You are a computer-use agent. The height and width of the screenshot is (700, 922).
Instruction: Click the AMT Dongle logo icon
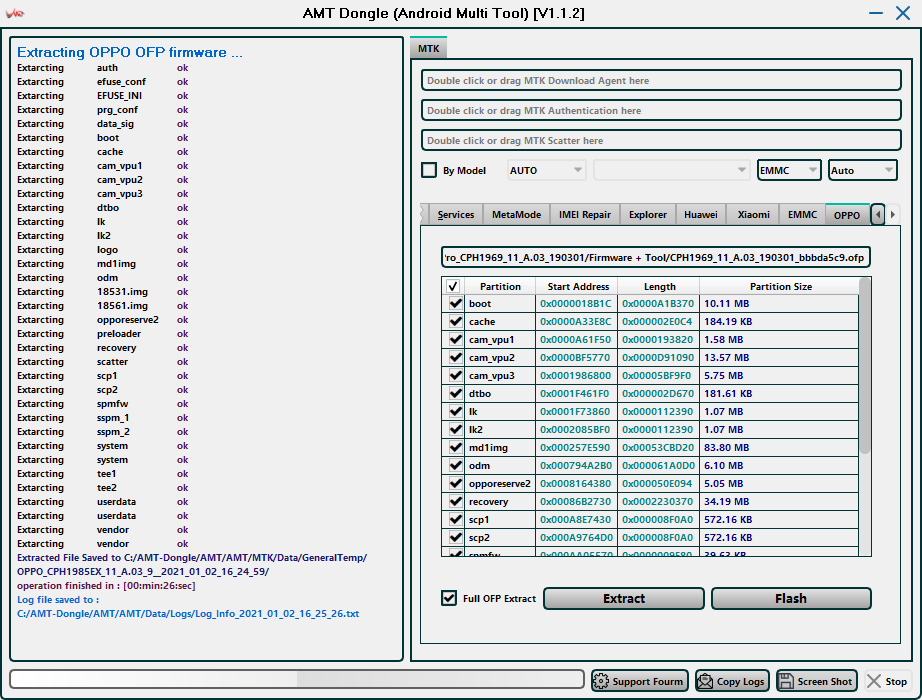tap(15, 13)
